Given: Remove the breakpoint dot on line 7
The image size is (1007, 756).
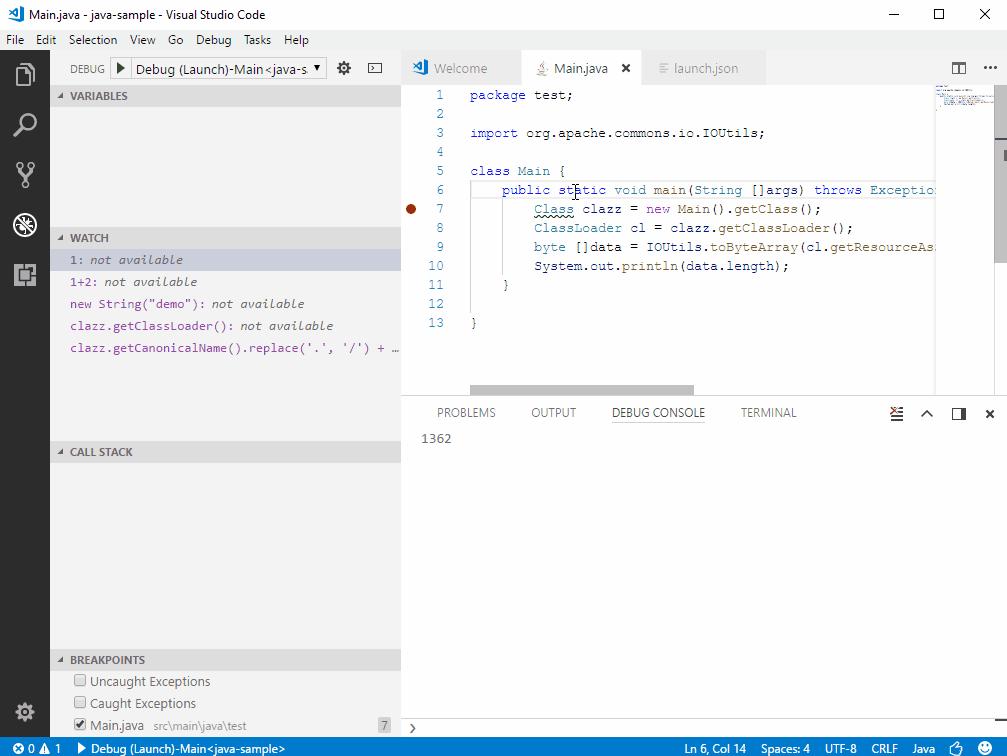Looking at the screenshot, I should click(x=411, y=209).
